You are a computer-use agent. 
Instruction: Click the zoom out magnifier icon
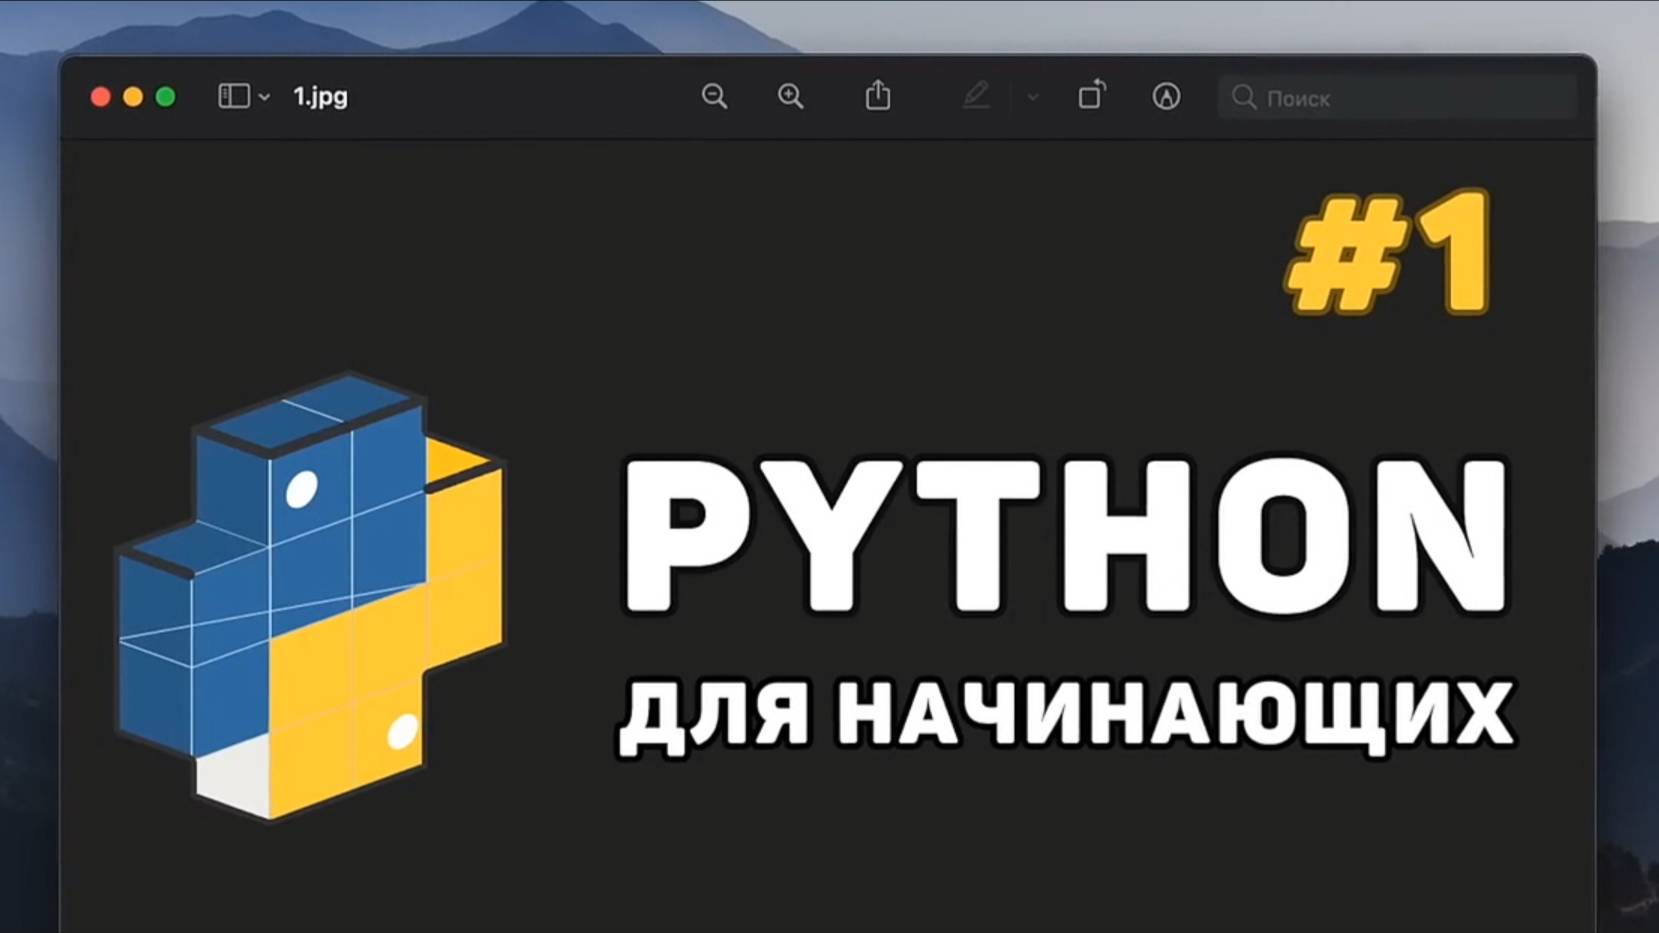pyautogui.click(x=714, y=96)
